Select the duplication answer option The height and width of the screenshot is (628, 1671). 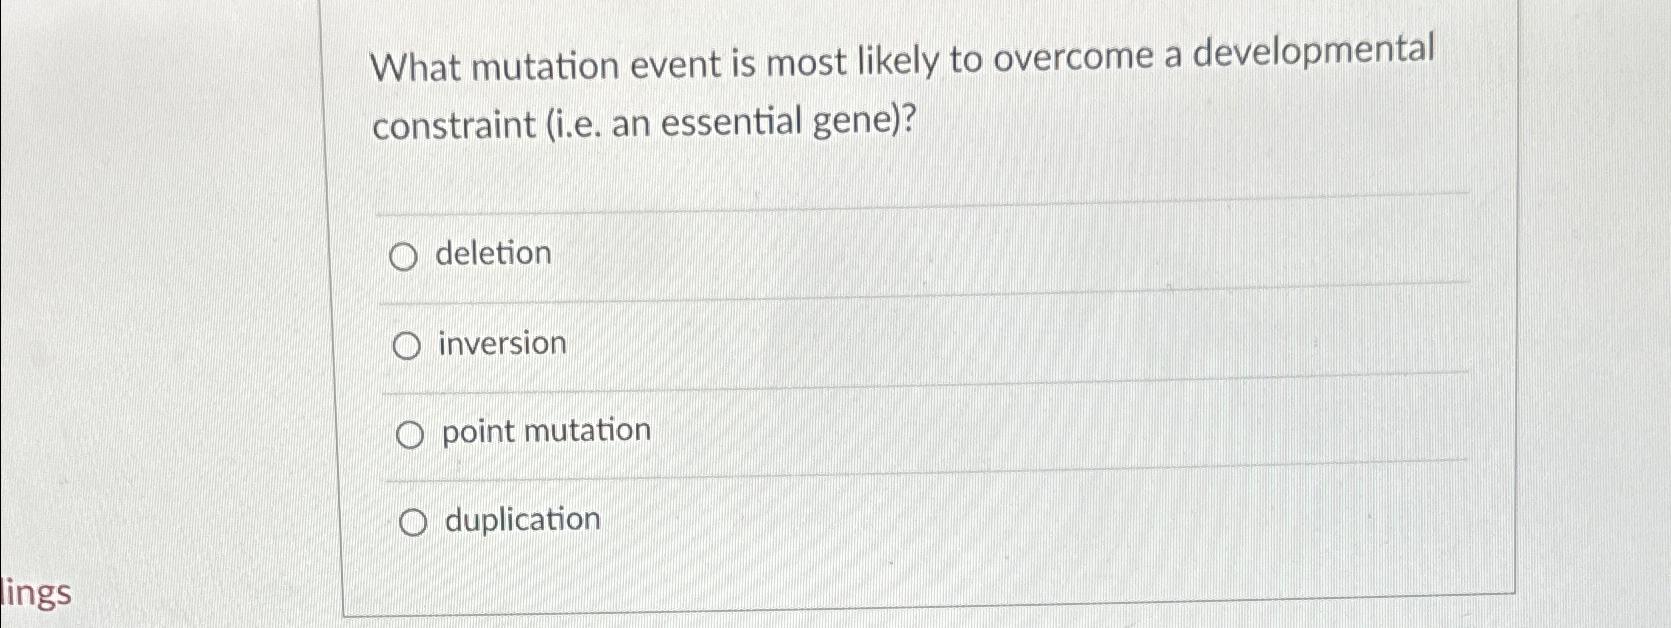click(x=414, y=521)
